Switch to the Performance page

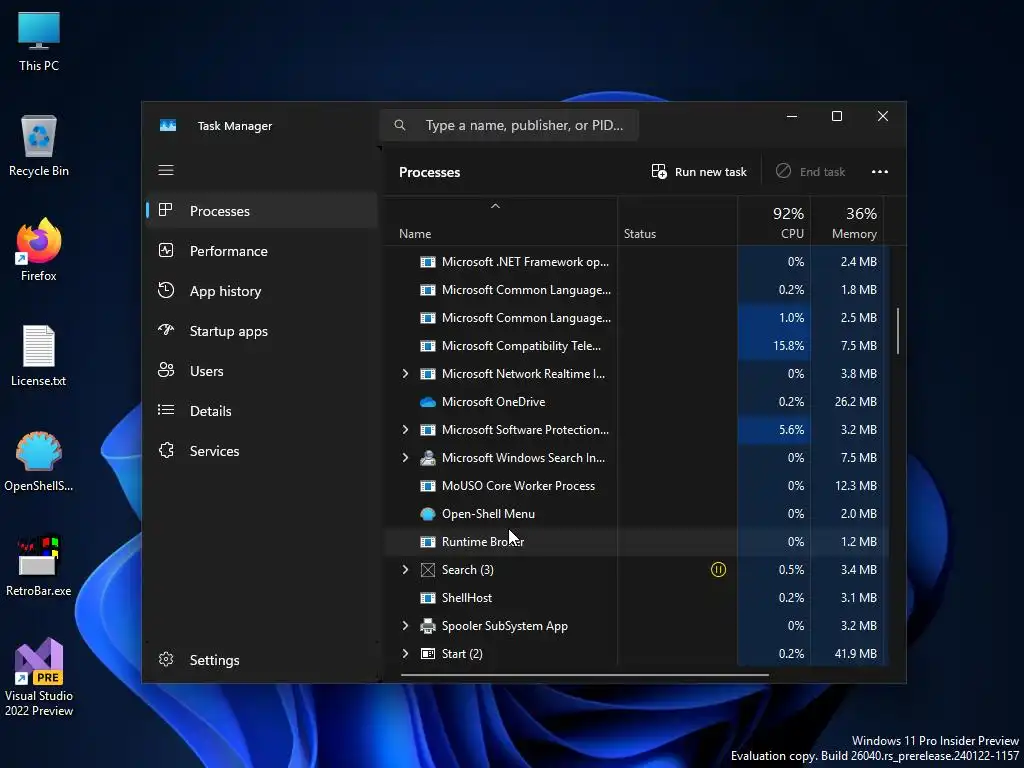point(261,251)
